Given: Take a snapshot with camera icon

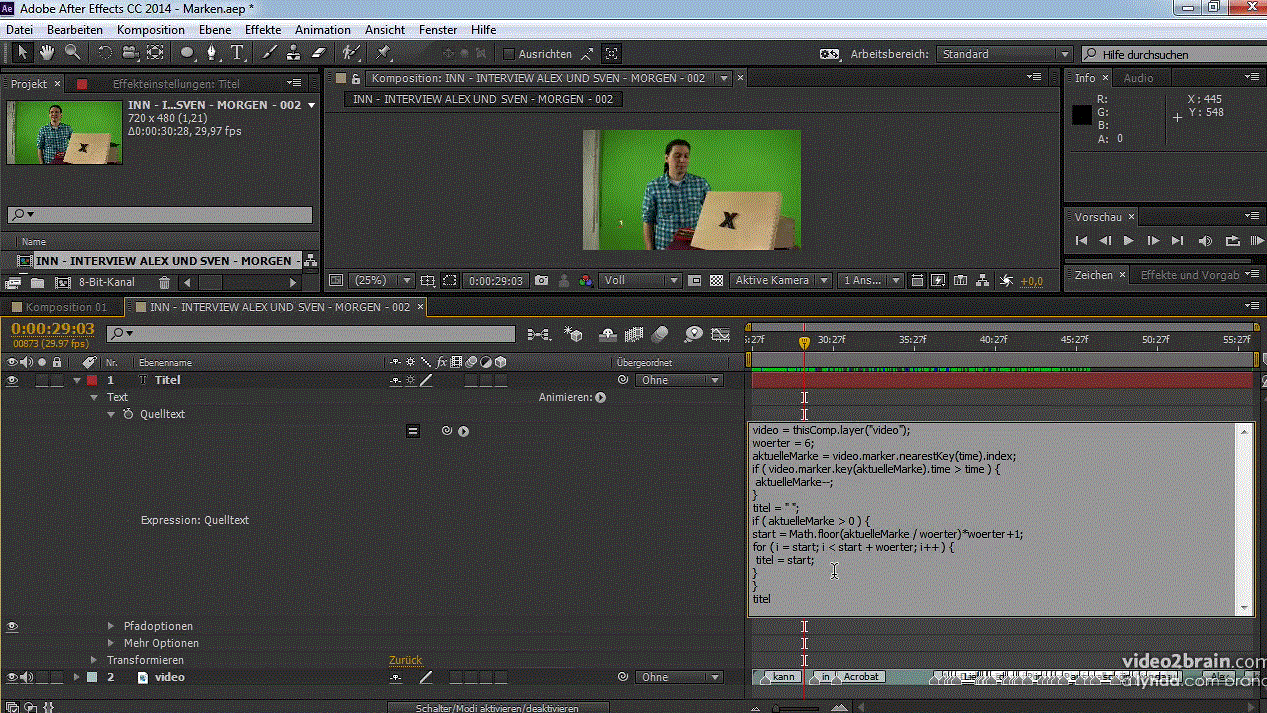Looking at the screenshot, I should (541, 281).
